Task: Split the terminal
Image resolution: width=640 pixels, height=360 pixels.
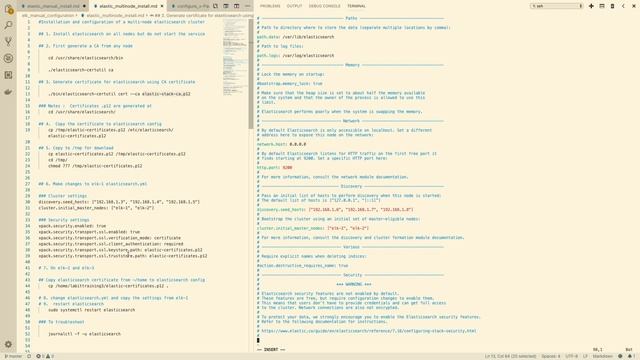Action: pos(602,6)
